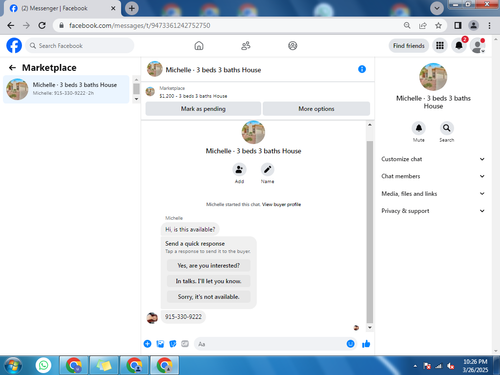This screenshot has width=500, height=375.
Task: Open the Groups icon in top navigation
Action: 293,46
